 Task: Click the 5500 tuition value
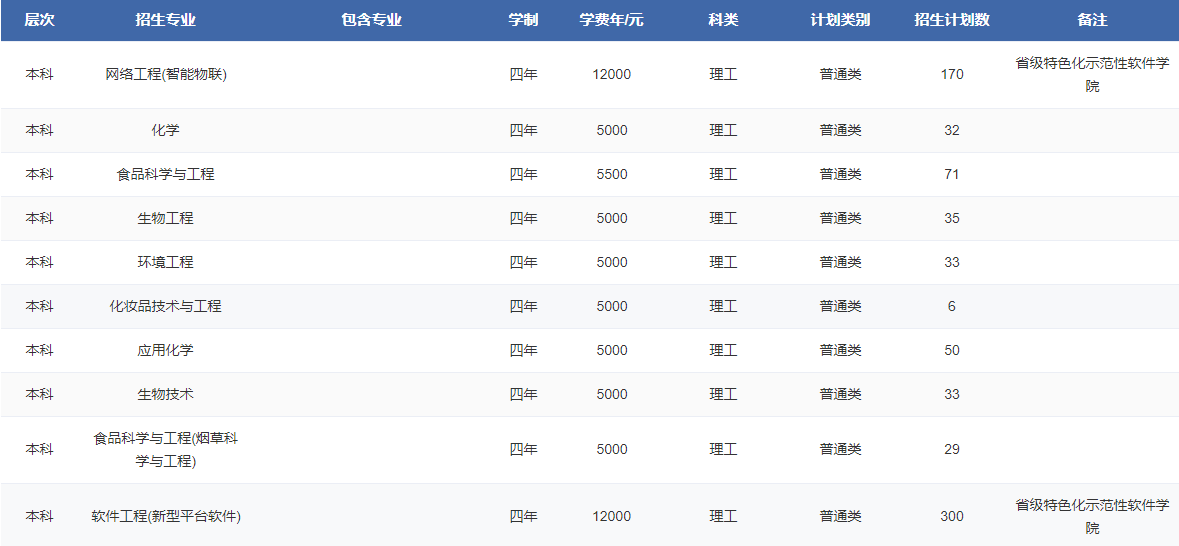[611, 174]
